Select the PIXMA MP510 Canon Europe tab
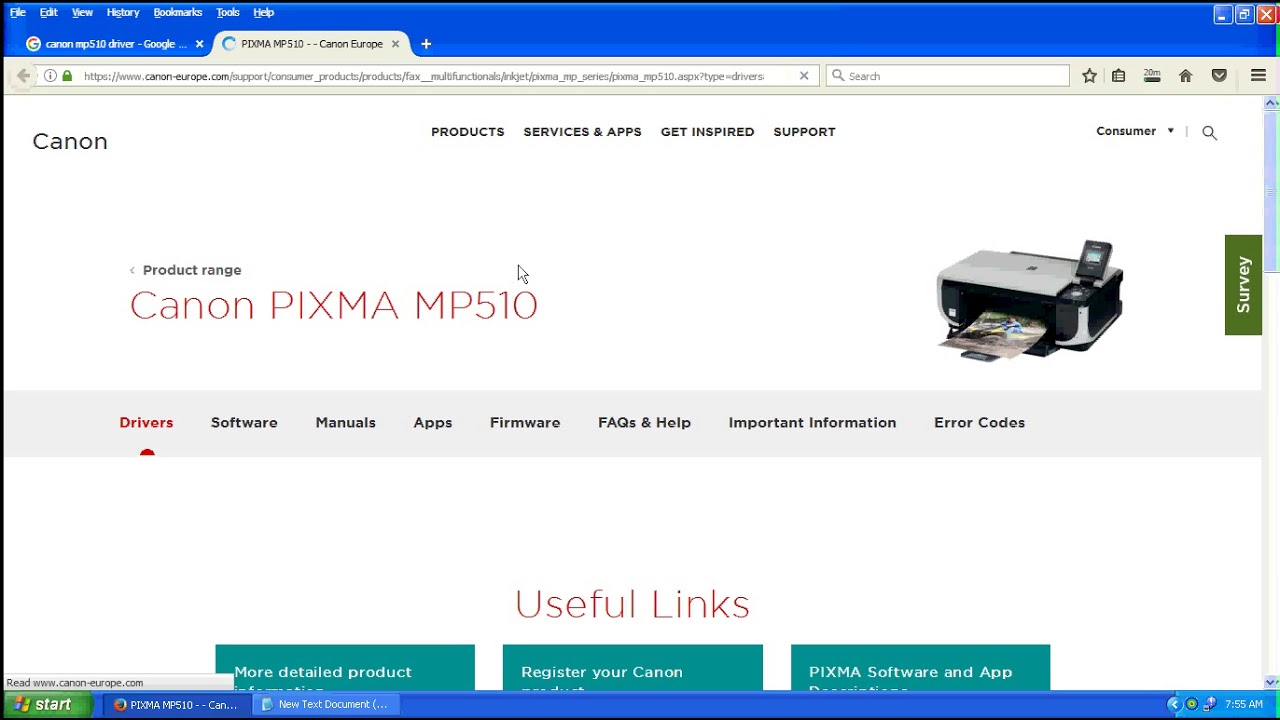The width and height of the screenshot is (1280, 720). pos(311,44)
